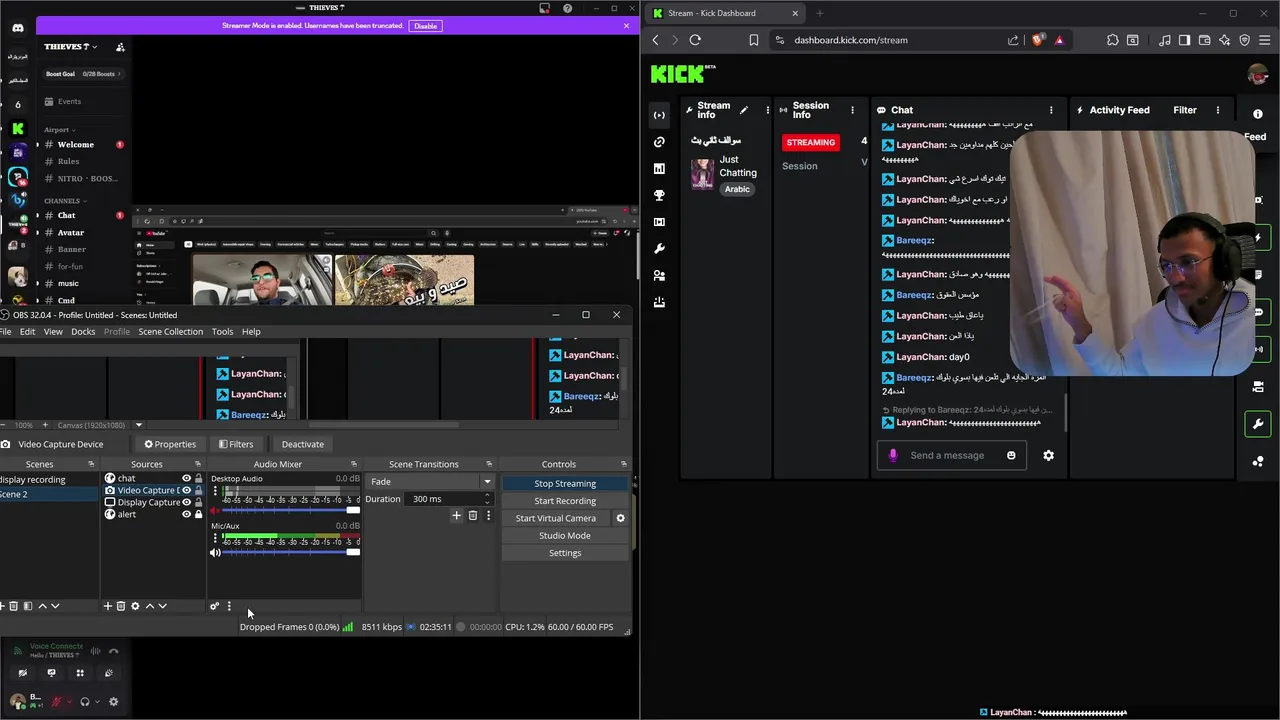Remove selected source with trash icon
This screenshot has width=1280, height=720.
121,606
